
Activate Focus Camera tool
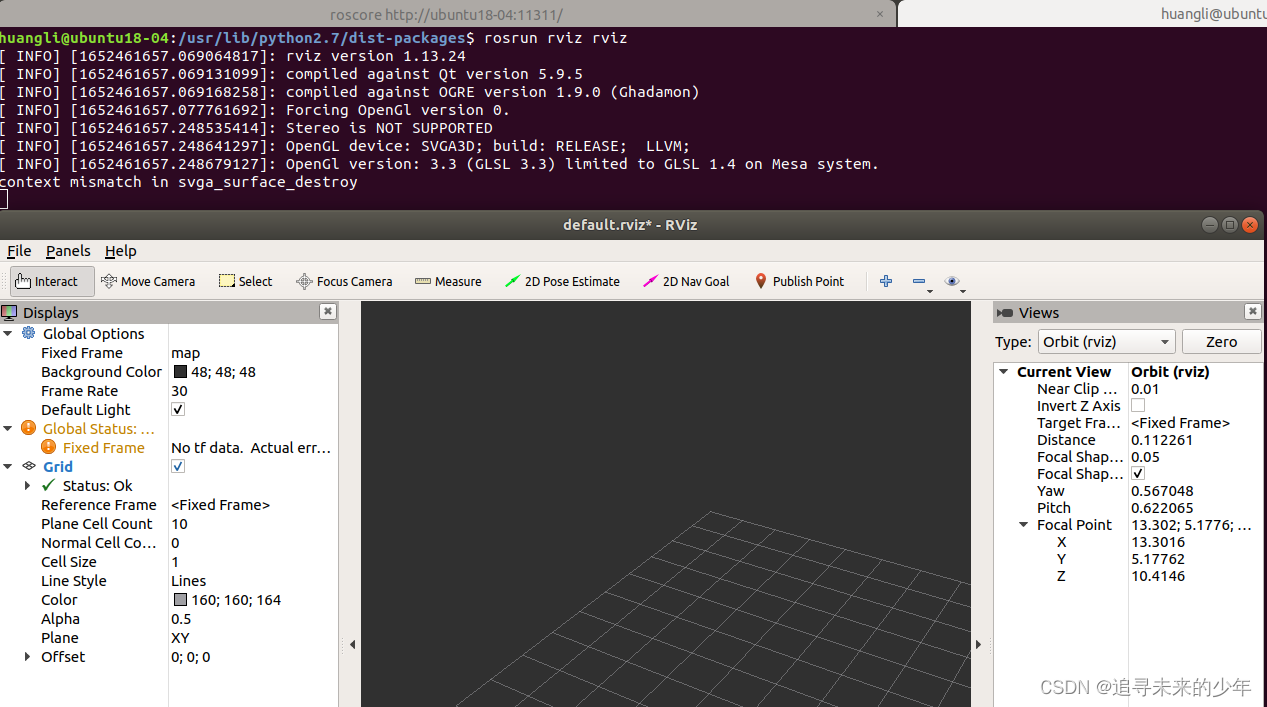[344, 281]
